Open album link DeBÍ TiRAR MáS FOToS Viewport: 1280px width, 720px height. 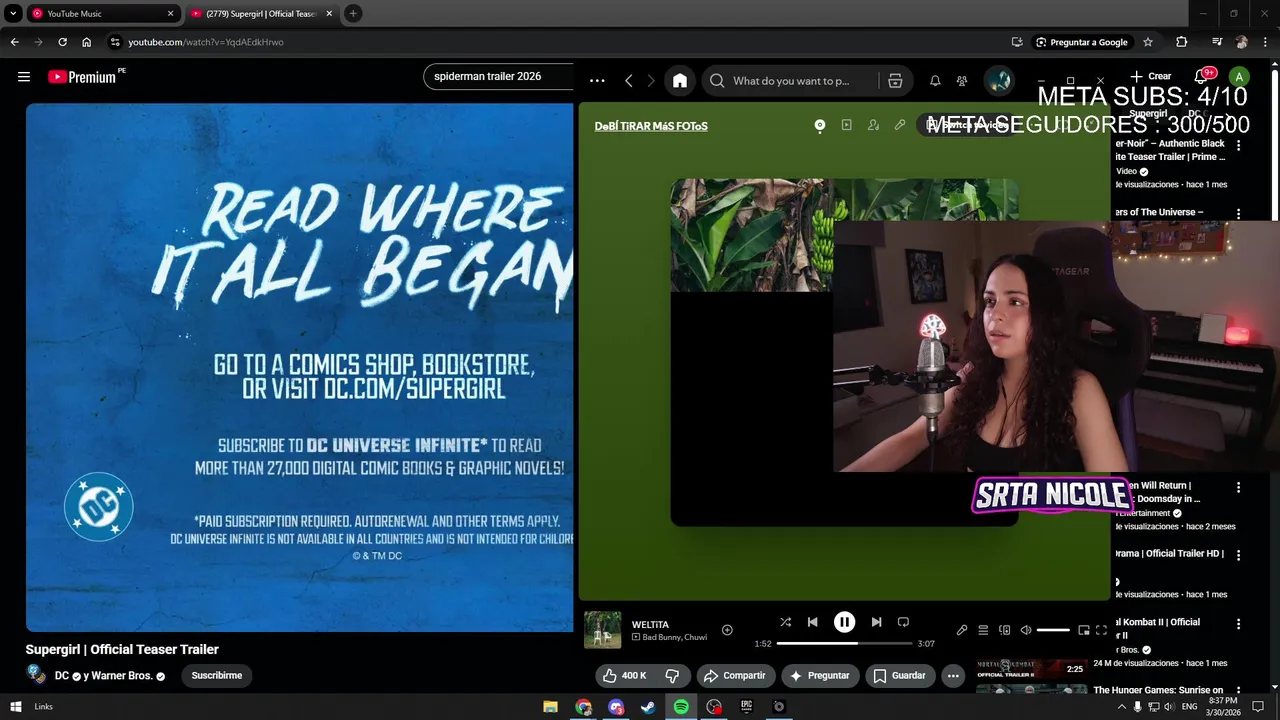pos(651,126)
